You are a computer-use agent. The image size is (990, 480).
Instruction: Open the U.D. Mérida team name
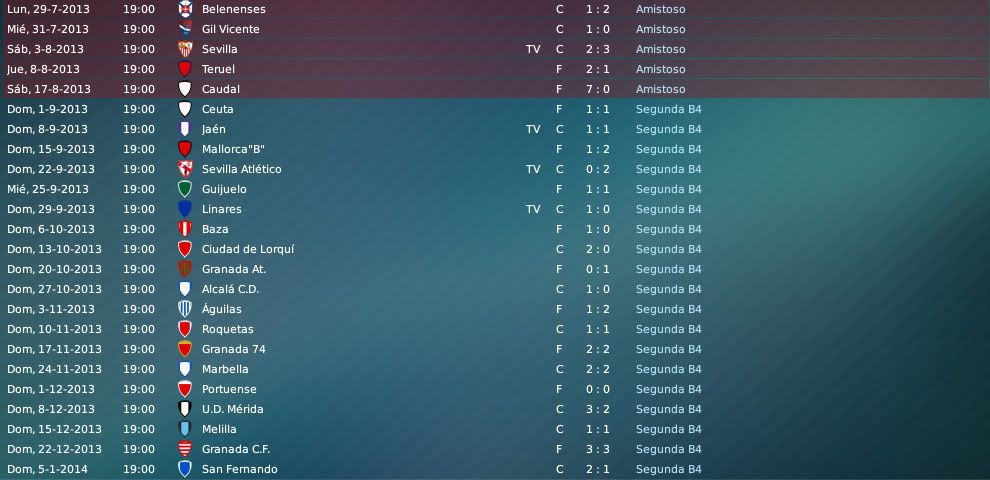coord(232,409)
